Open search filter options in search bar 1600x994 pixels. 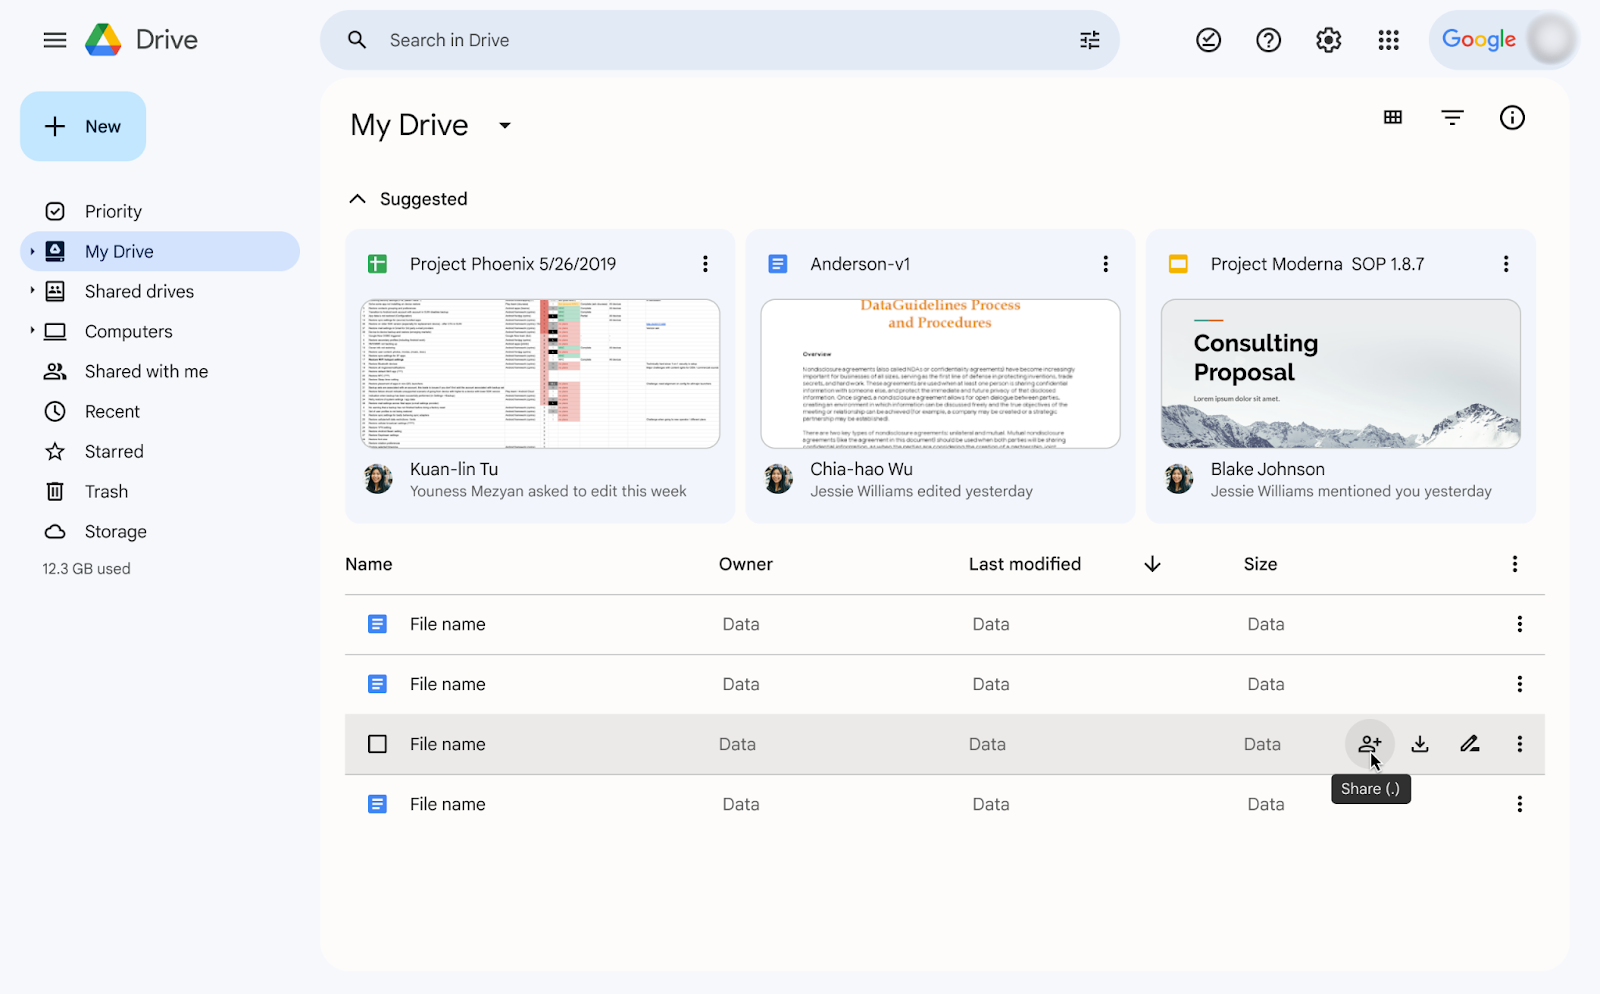pos(1090,40)
